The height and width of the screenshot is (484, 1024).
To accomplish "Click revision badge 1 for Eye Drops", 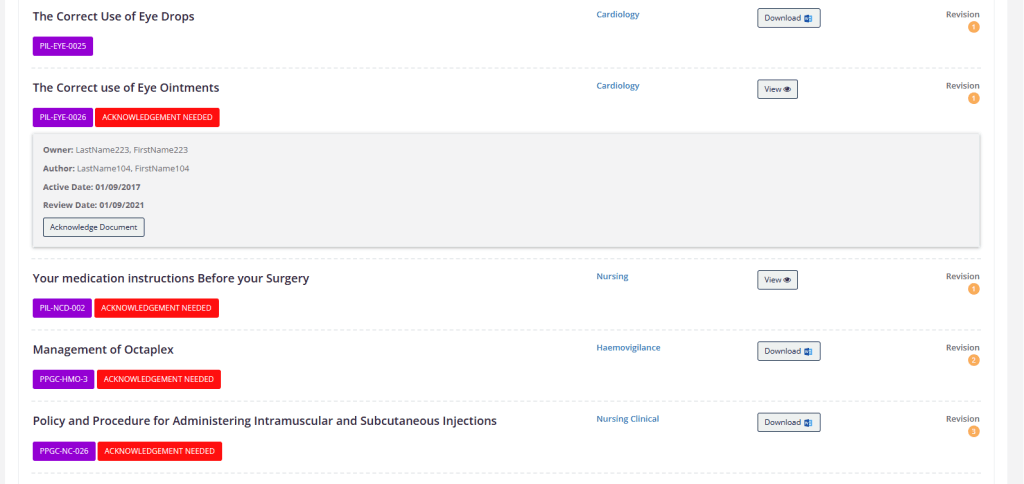I will click(x=974, y=27).
